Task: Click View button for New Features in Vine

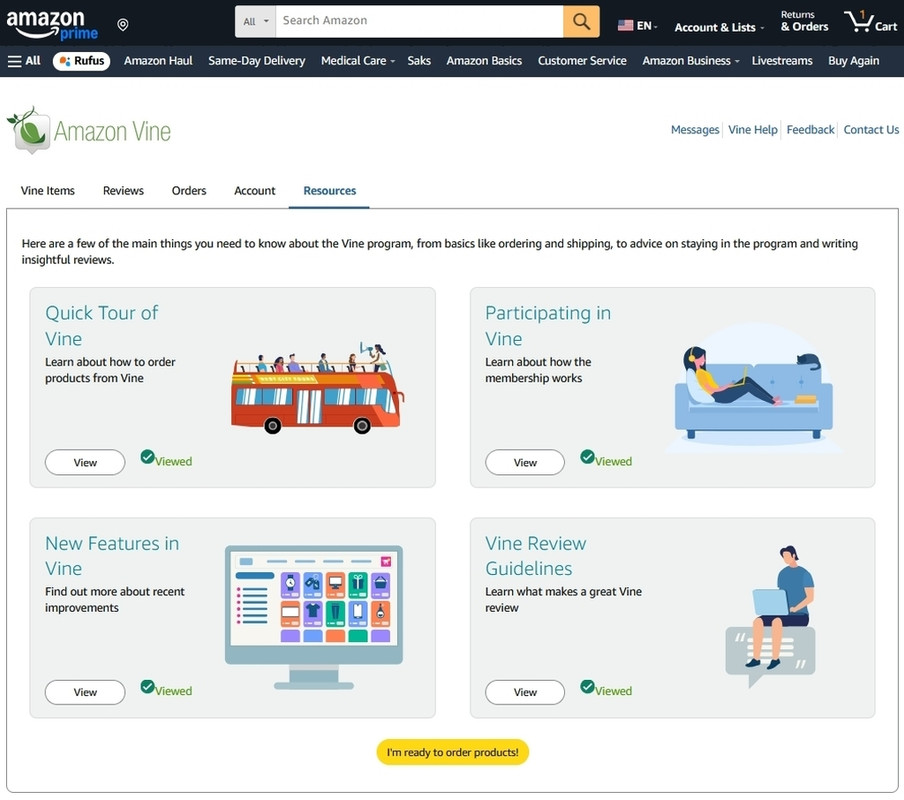Action: pyautogui.click(x=85, y=692)
